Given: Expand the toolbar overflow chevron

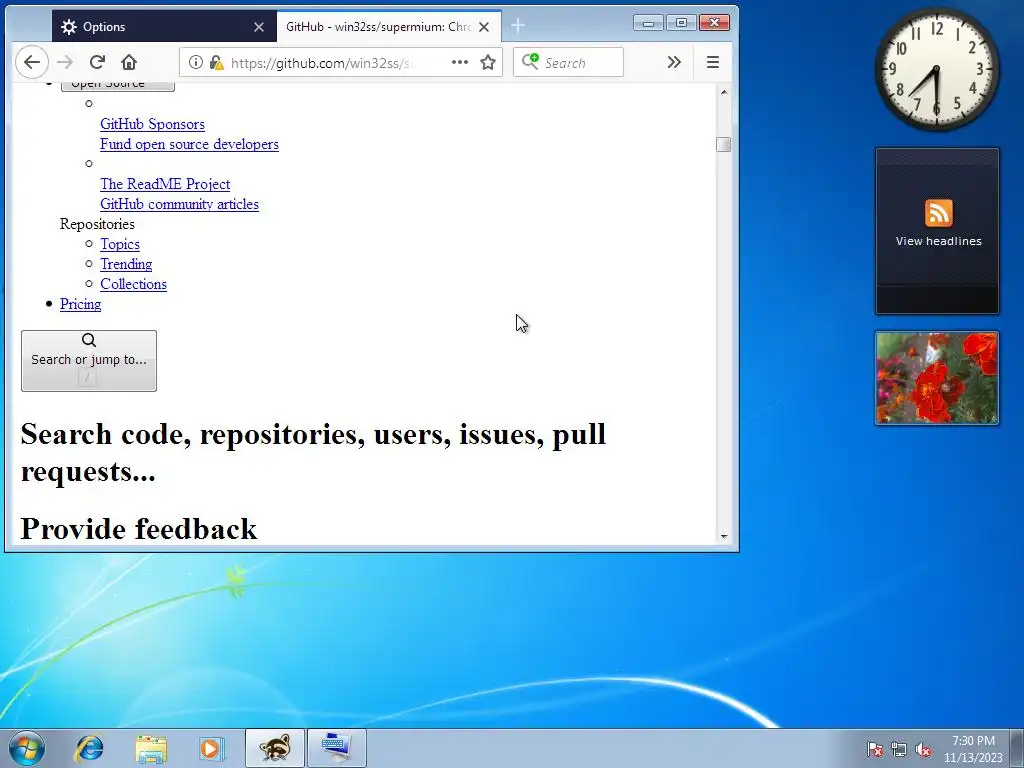Looking at the screenshot, I should (x=674, y=62).
